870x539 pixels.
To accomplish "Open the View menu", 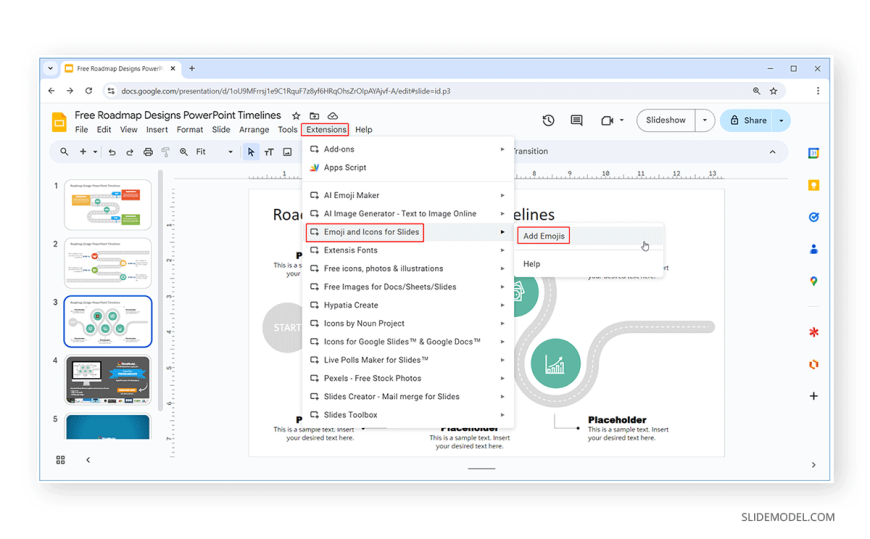I will tap(128, 129).
